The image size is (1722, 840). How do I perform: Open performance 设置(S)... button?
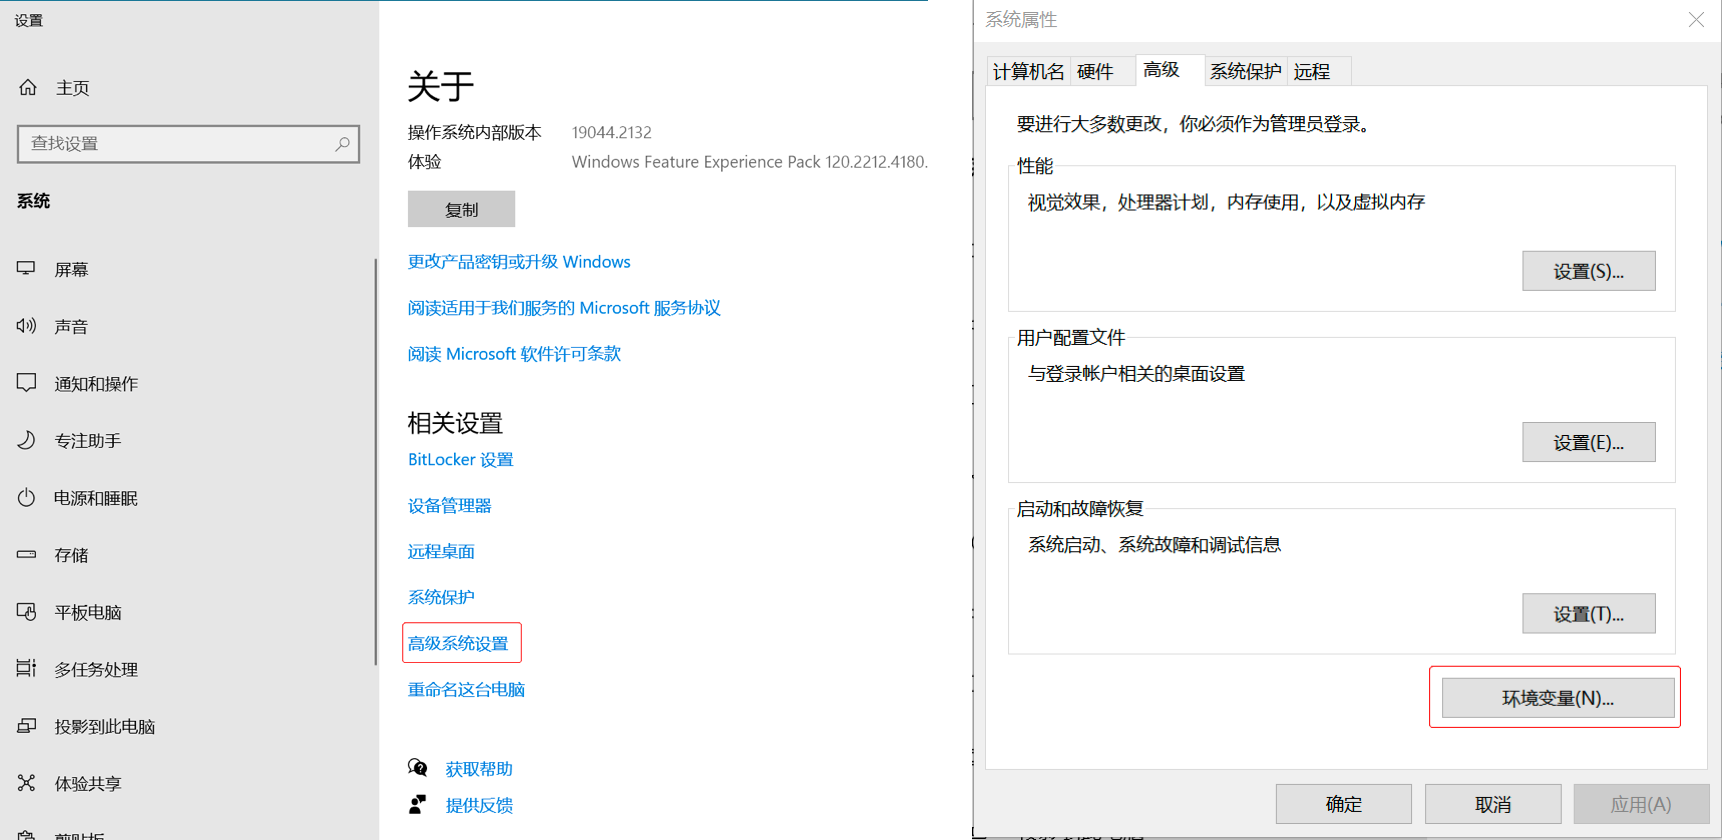click(1588, 271)
